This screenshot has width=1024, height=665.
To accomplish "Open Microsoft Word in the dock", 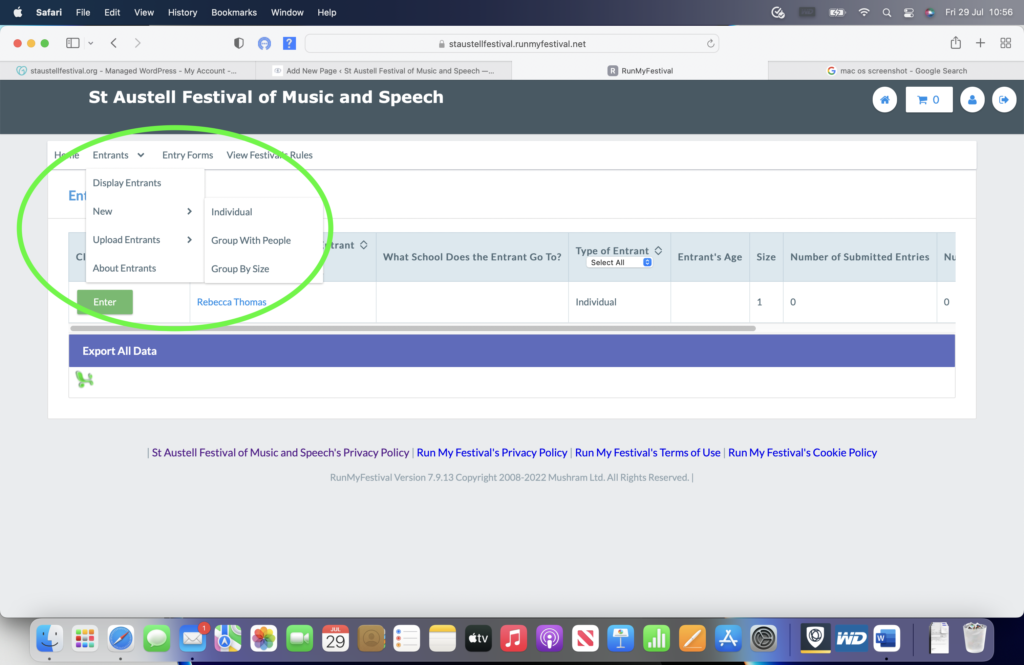I will pyautogui.click(x=886, y=638).
